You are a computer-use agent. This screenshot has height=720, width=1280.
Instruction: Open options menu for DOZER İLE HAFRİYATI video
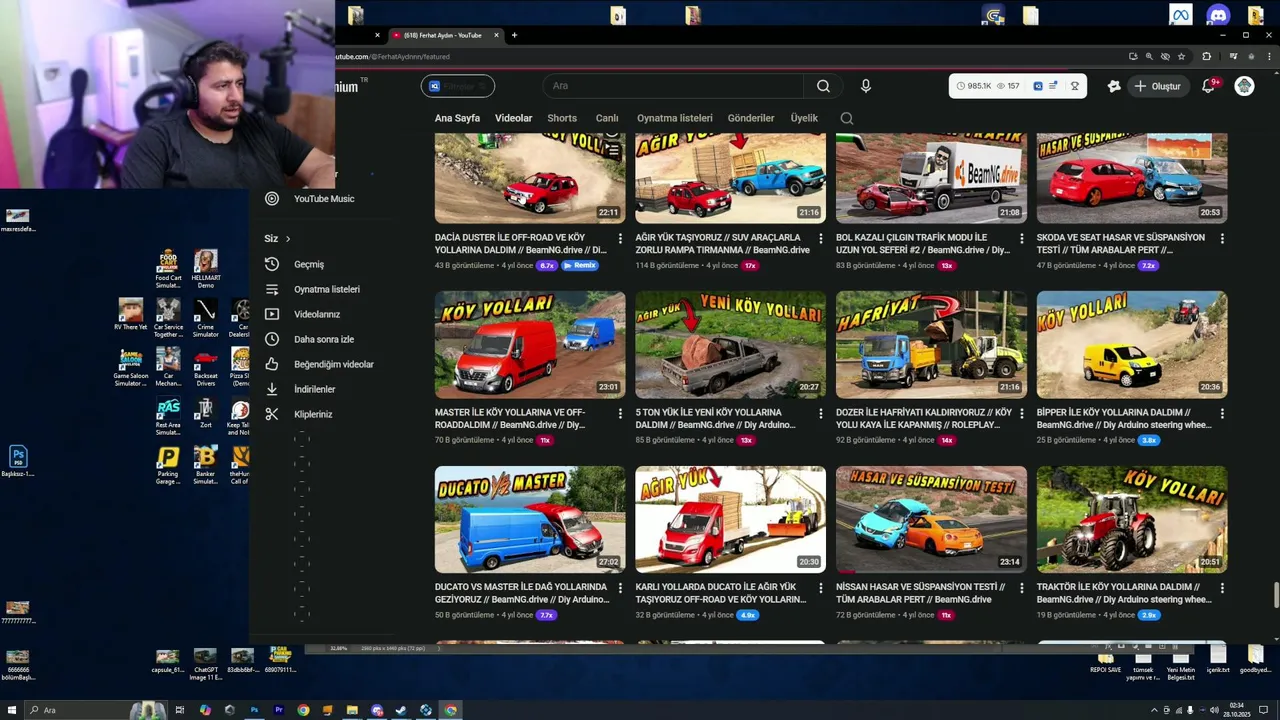1022,413
